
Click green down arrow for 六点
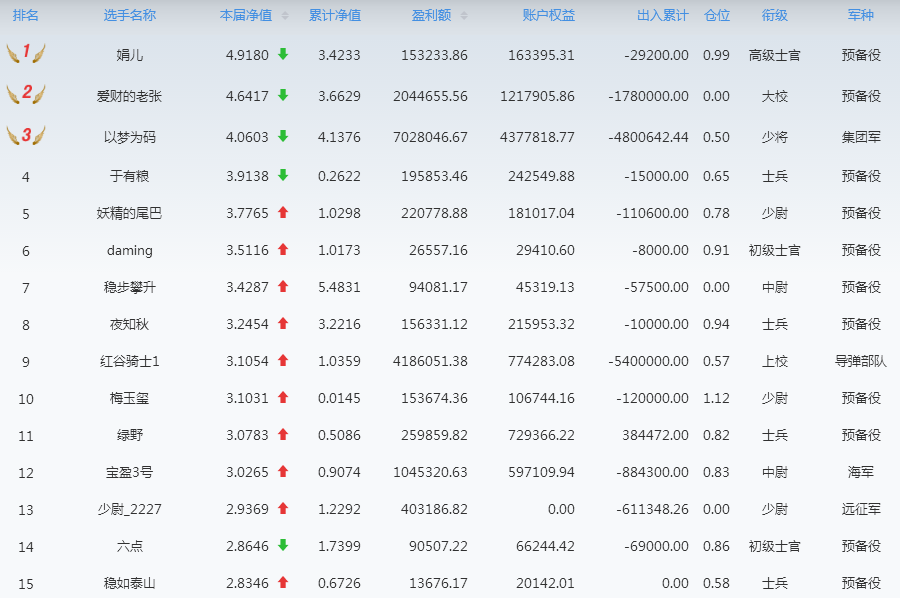pyautogui.click(x=283, y=545)
